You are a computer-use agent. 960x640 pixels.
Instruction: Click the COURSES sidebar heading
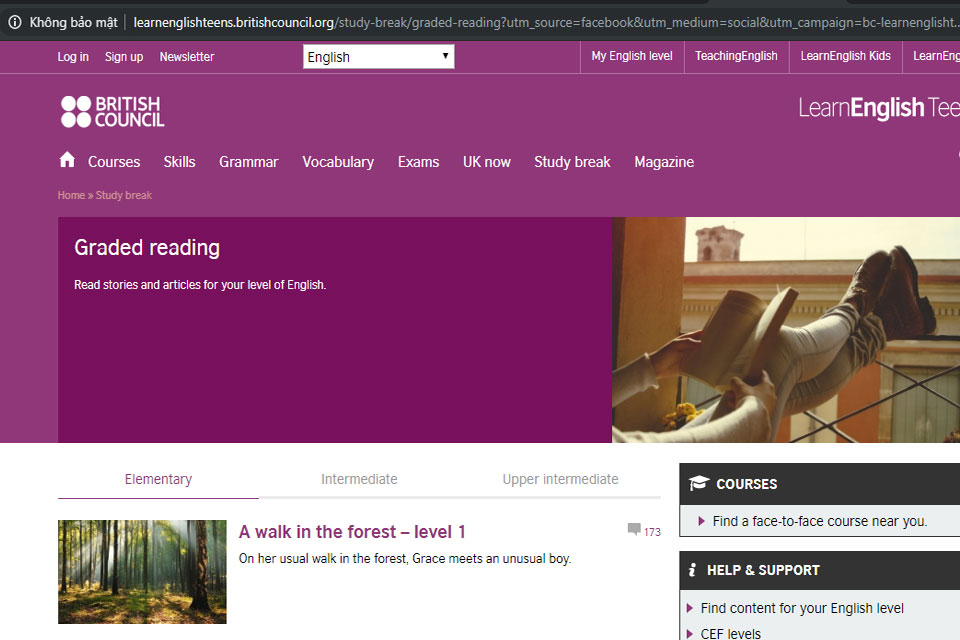746,484
